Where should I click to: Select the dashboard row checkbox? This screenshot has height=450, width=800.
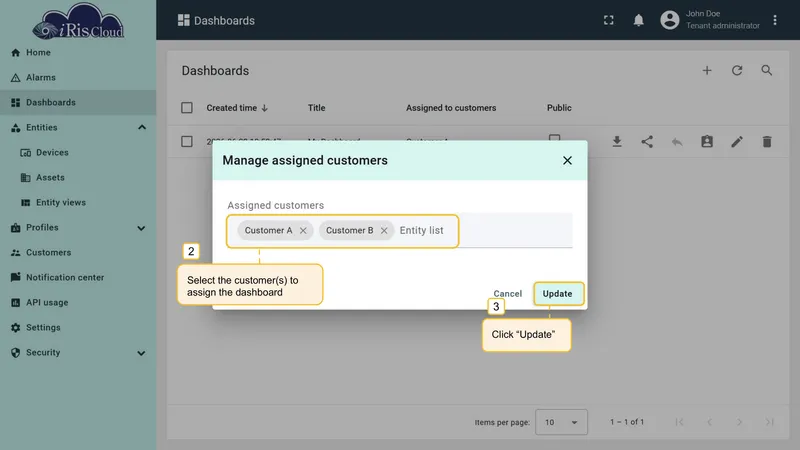click(187, 141)
